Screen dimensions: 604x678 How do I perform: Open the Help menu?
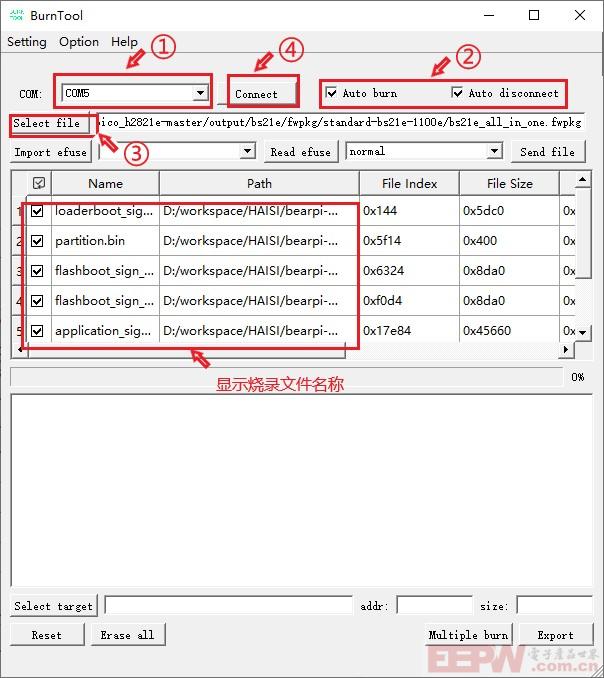(x=124, y=42)
